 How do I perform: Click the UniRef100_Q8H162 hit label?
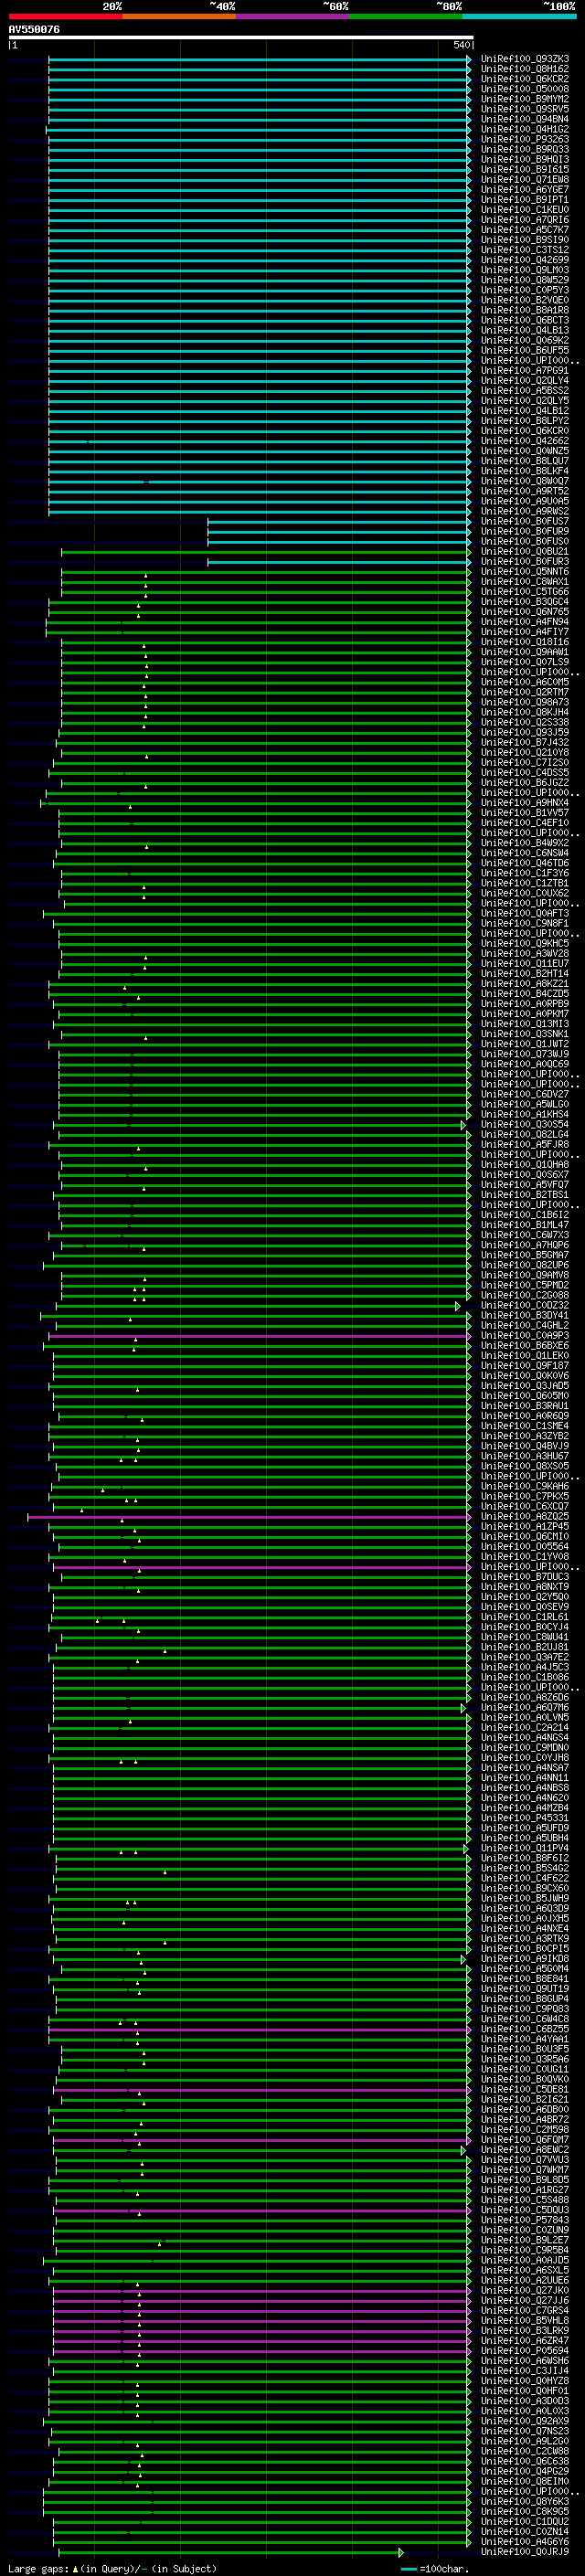coord(525,69)
